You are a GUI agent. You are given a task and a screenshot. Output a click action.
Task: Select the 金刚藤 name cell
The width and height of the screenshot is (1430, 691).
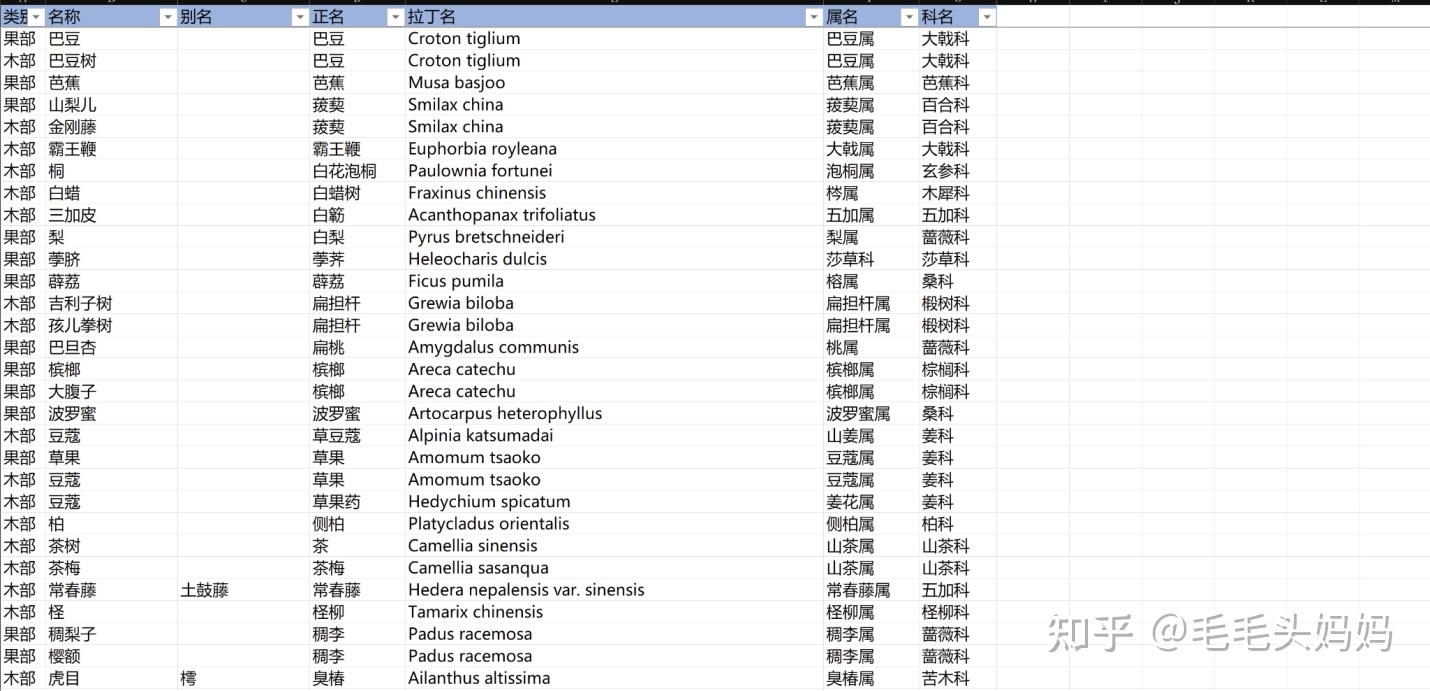pyautogui.click(x=111, y=127)
